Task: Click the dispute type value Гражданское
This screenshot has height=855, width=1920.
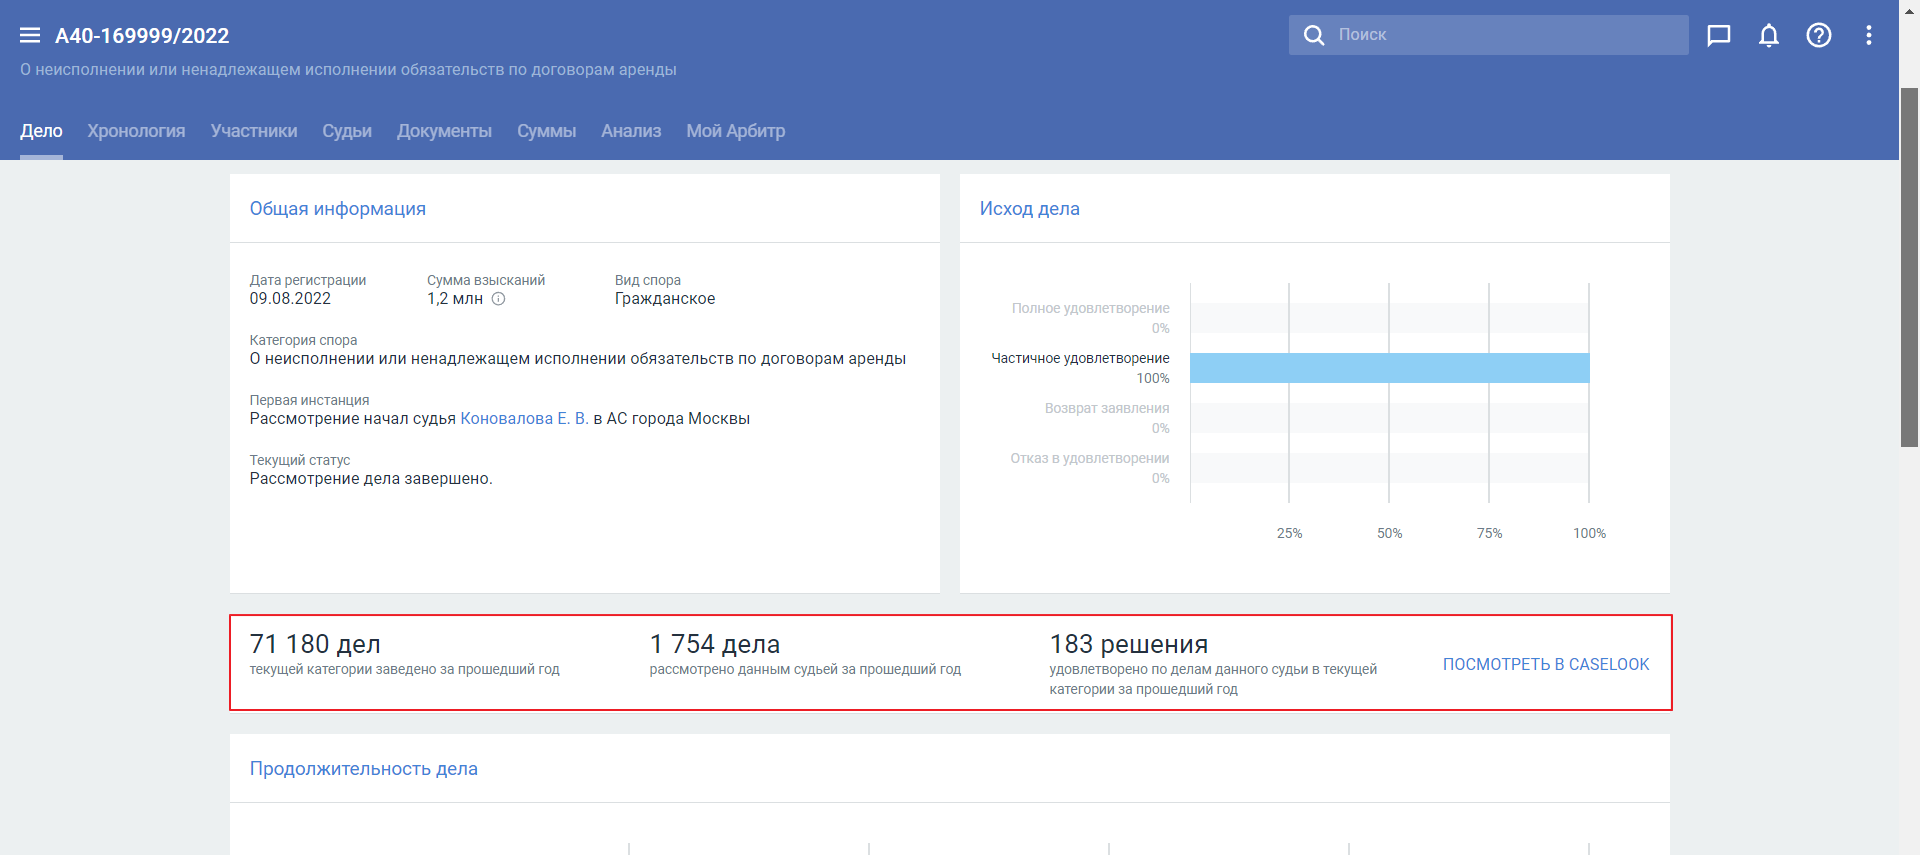Action: coord(665,299)
